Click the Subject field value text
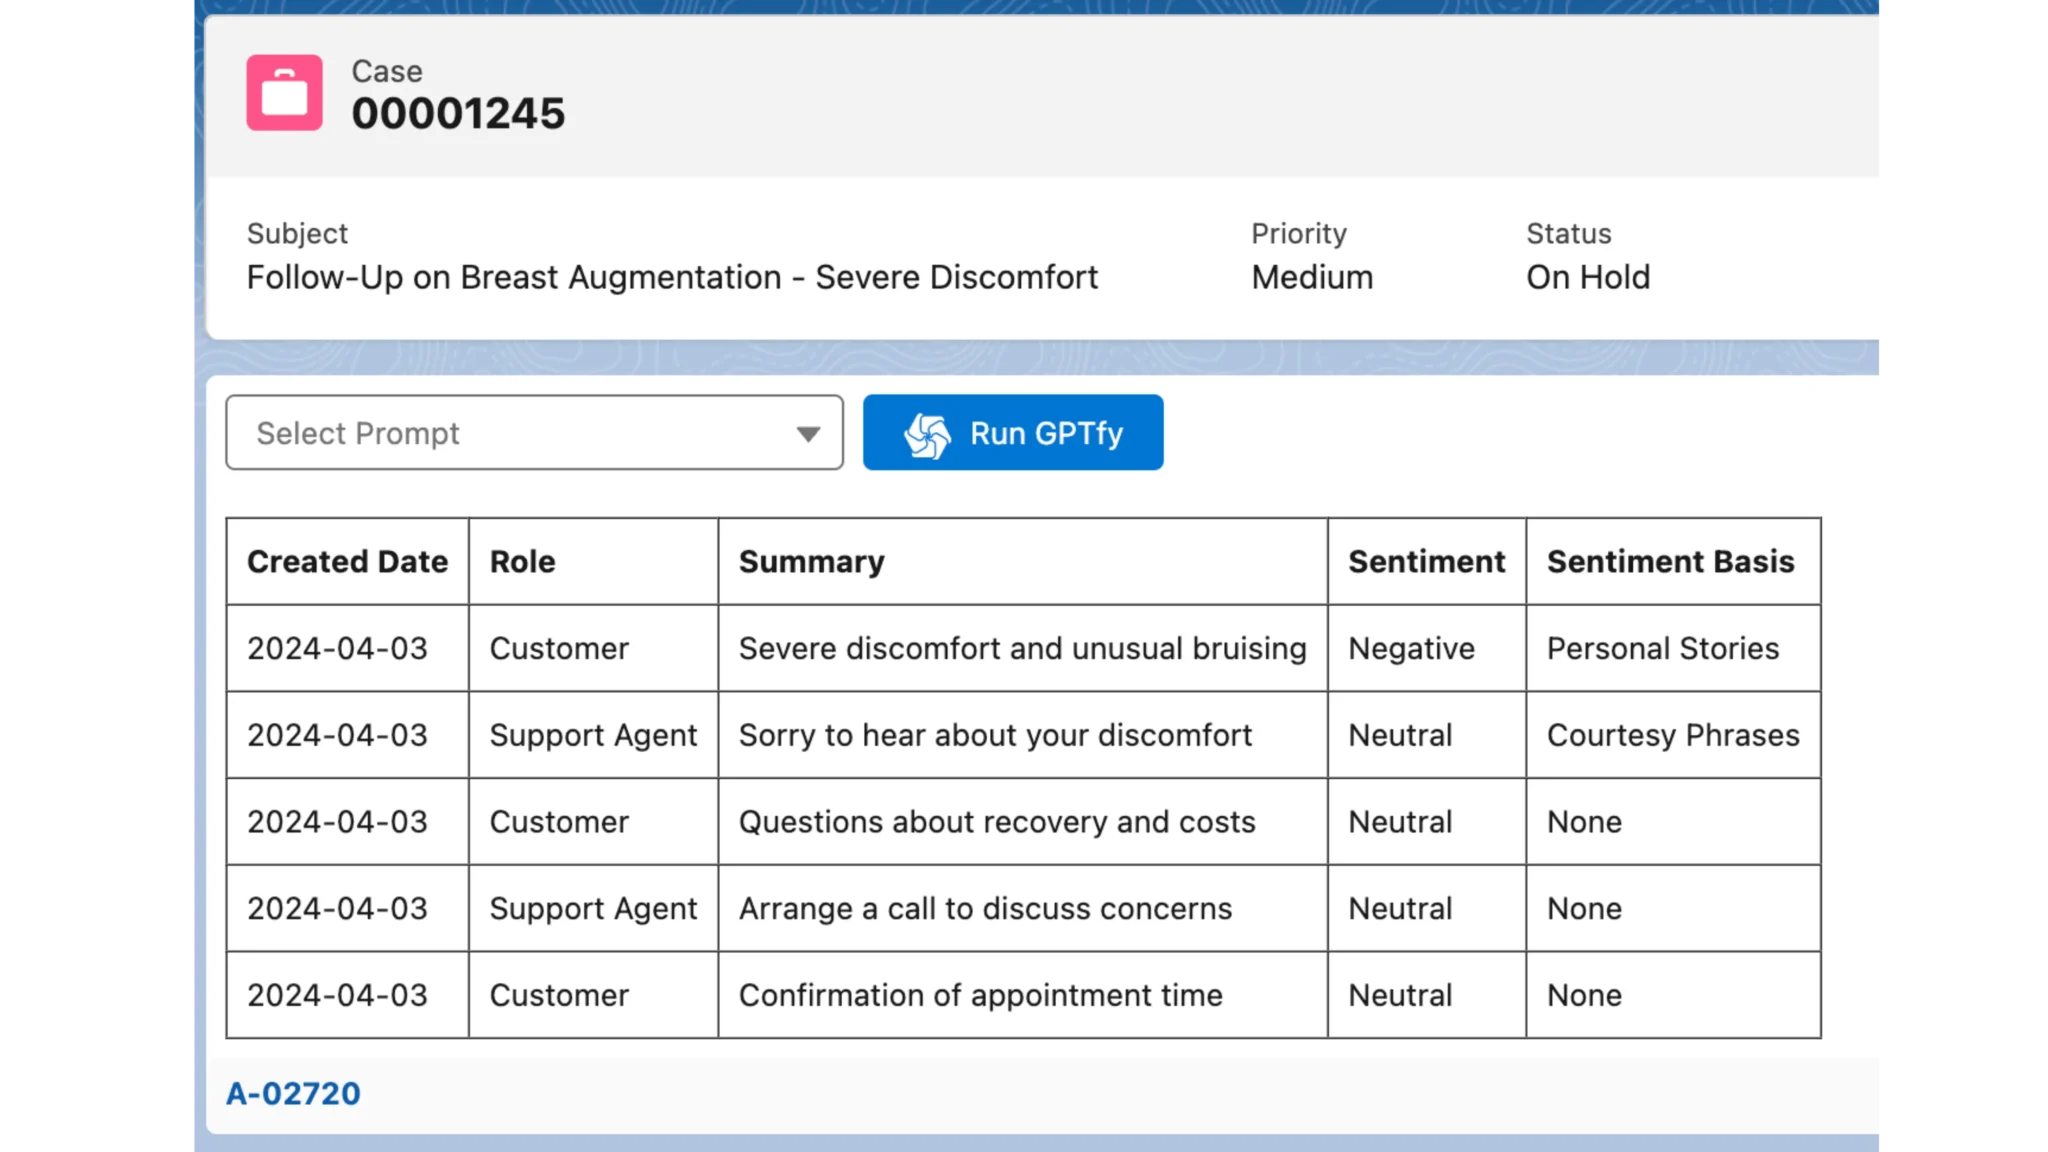The image size is (2048, 1152). (x=672, y=277)
